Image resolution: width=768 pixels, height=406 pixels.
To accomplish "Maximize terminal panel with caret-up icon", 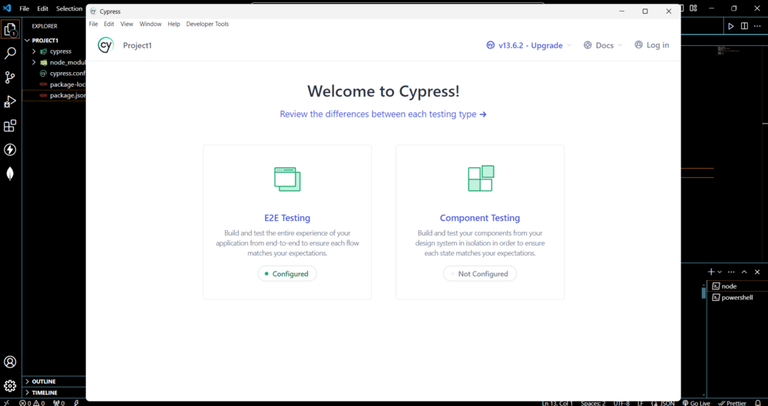I will click(x=744, y=272).
